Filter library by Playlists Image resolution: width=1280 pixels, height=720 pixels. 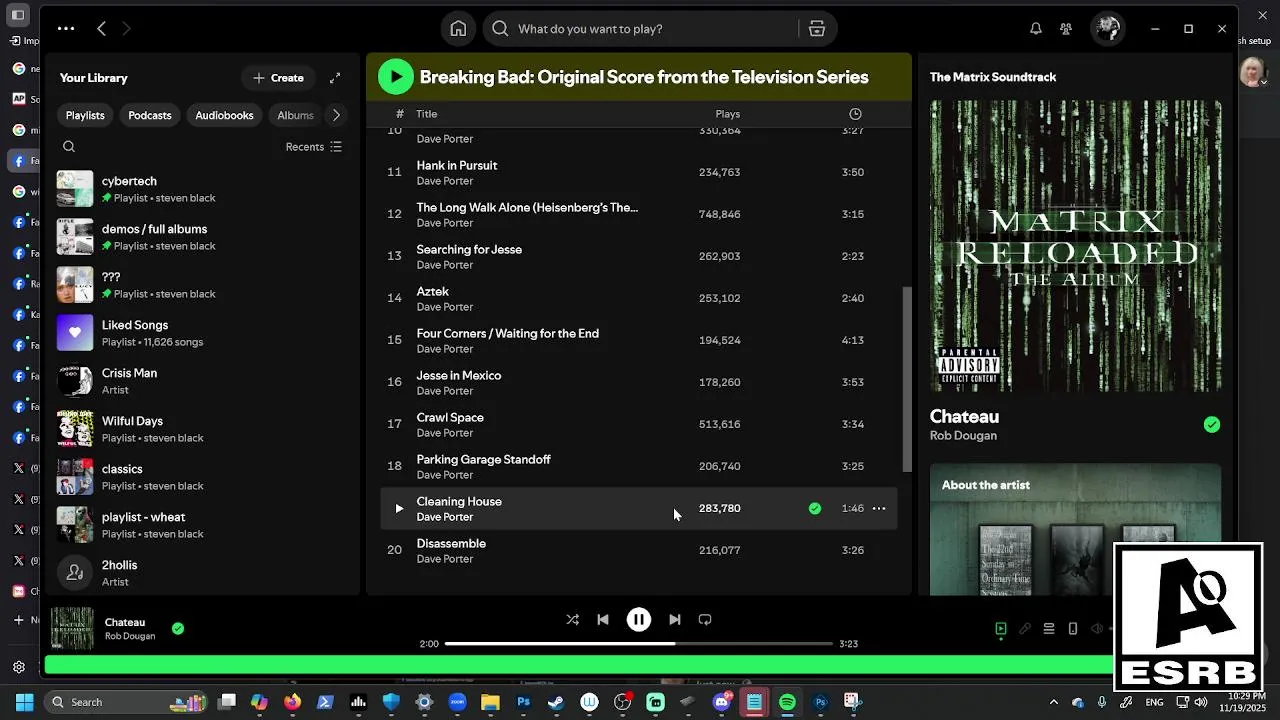pos(85,115)
